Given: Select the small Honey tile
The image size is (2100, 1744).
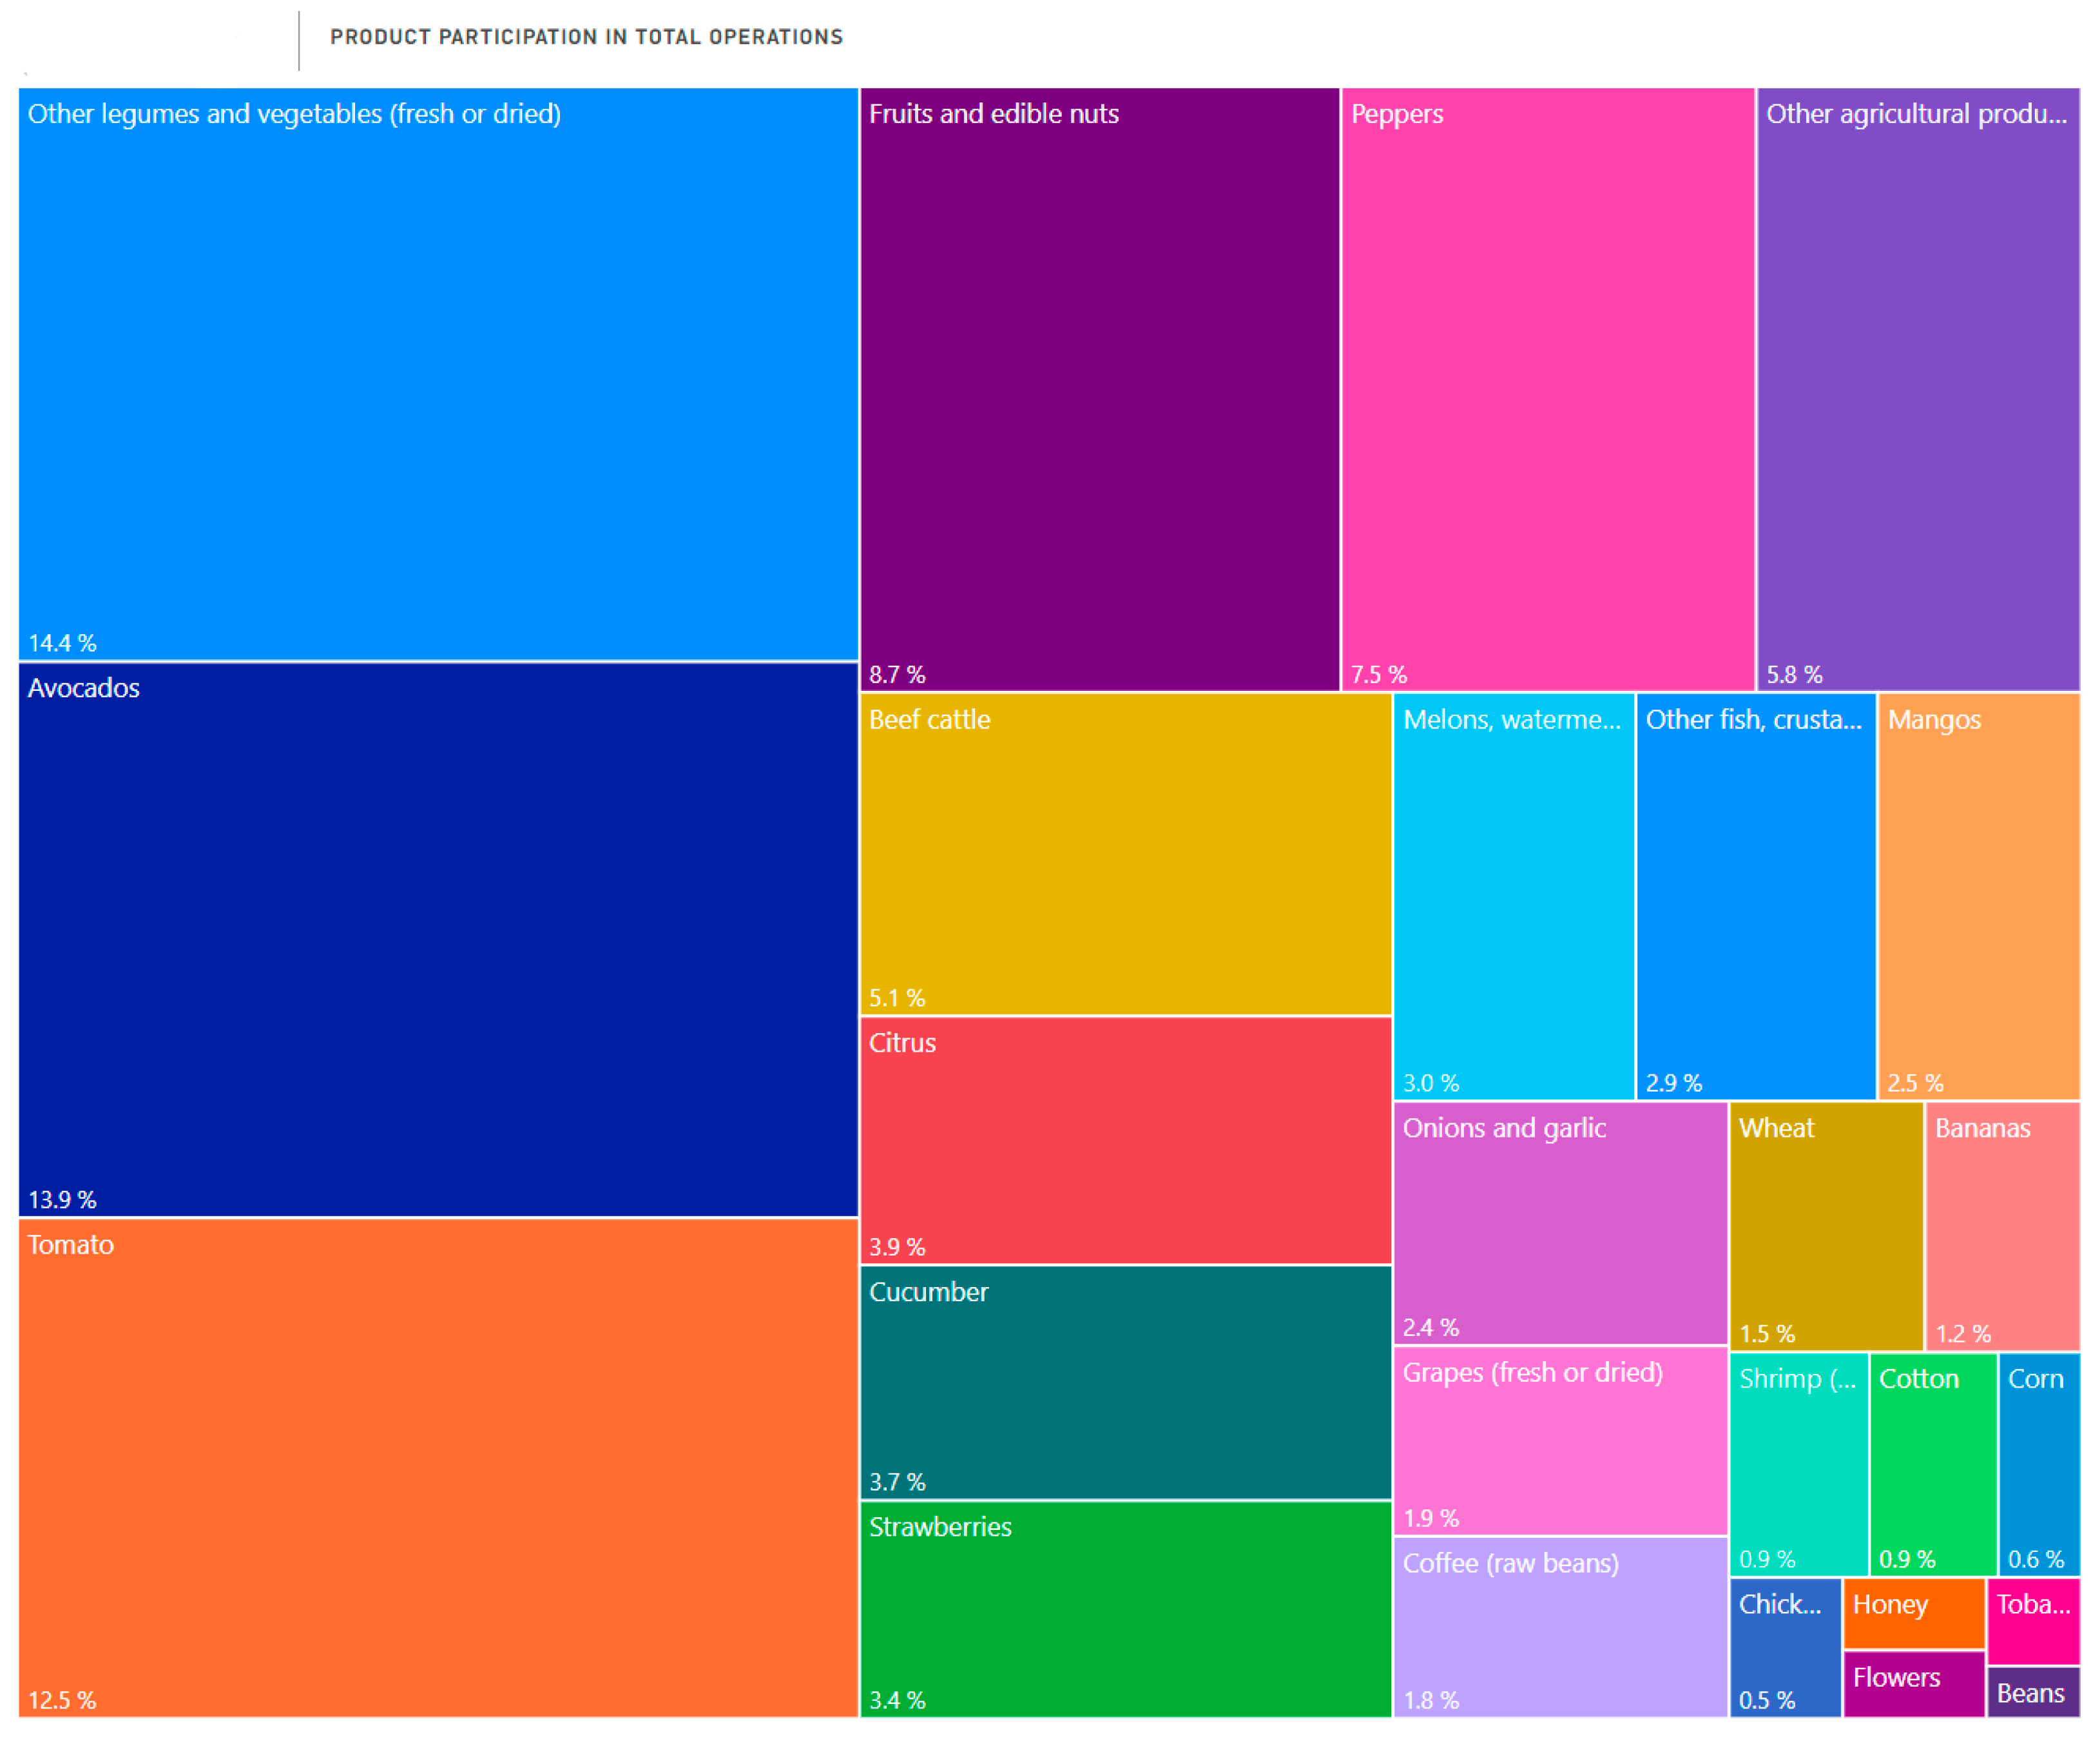Looking at the screenshot, I should coord(1913,1613).
